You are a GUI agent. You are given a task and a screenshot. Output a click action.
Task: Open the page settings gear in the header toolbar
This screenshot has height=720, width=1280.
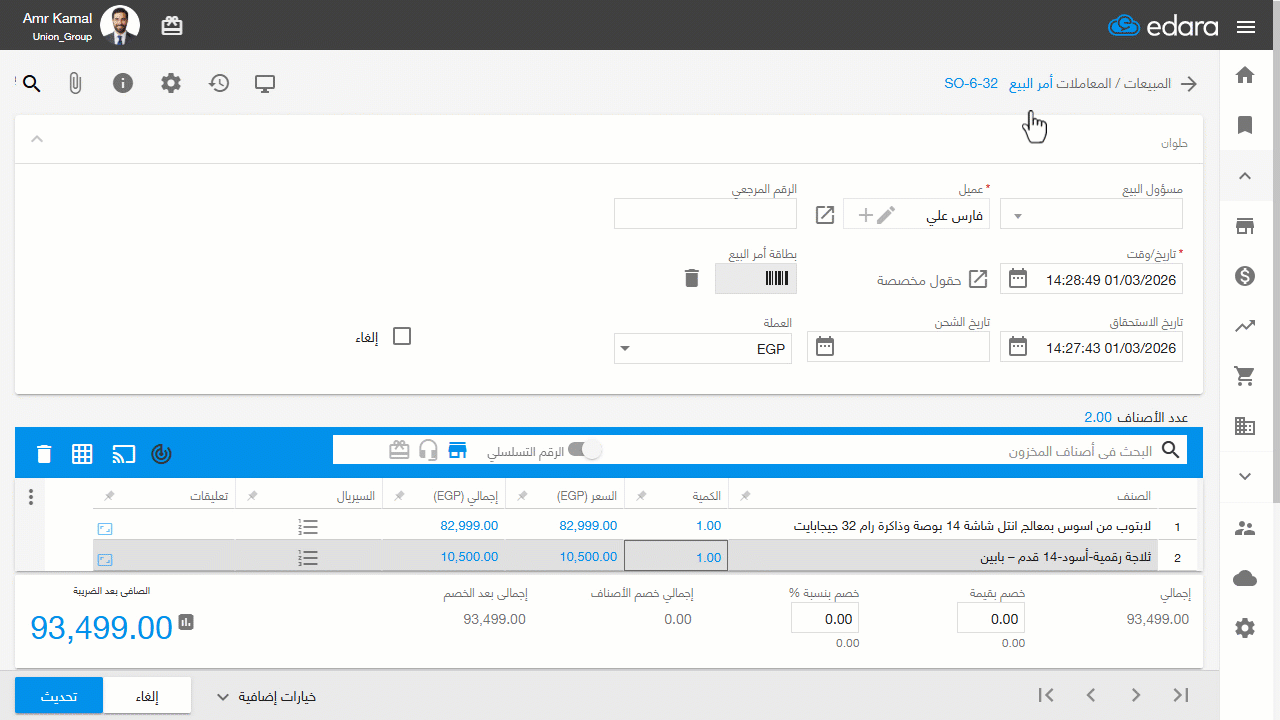[171, 83]
